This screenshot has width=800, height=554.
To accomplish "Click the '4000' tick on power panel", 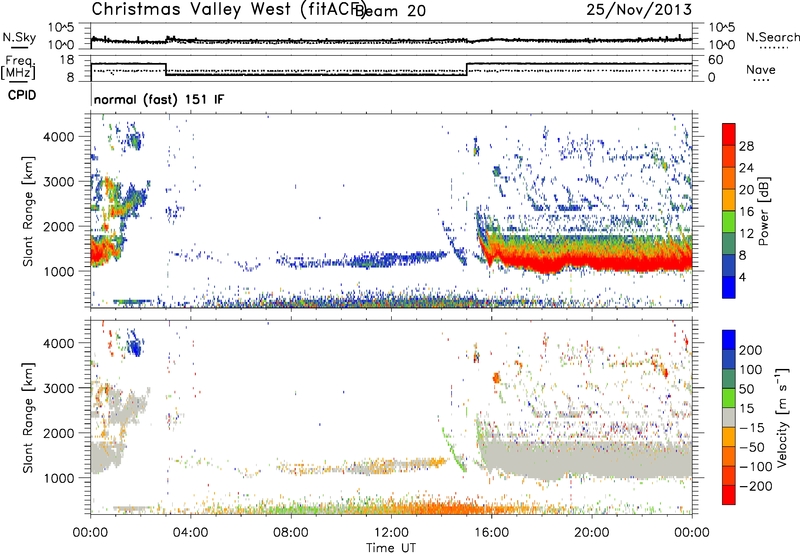I will [59, 137].
